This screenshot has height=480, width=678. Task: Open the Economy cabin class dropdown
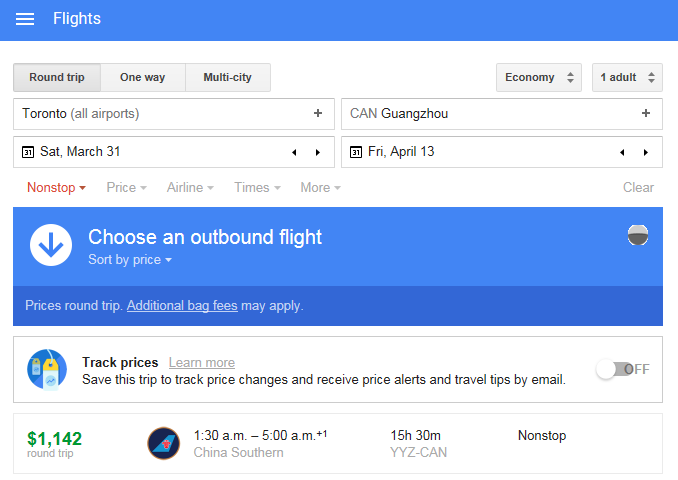pos(539,77)
